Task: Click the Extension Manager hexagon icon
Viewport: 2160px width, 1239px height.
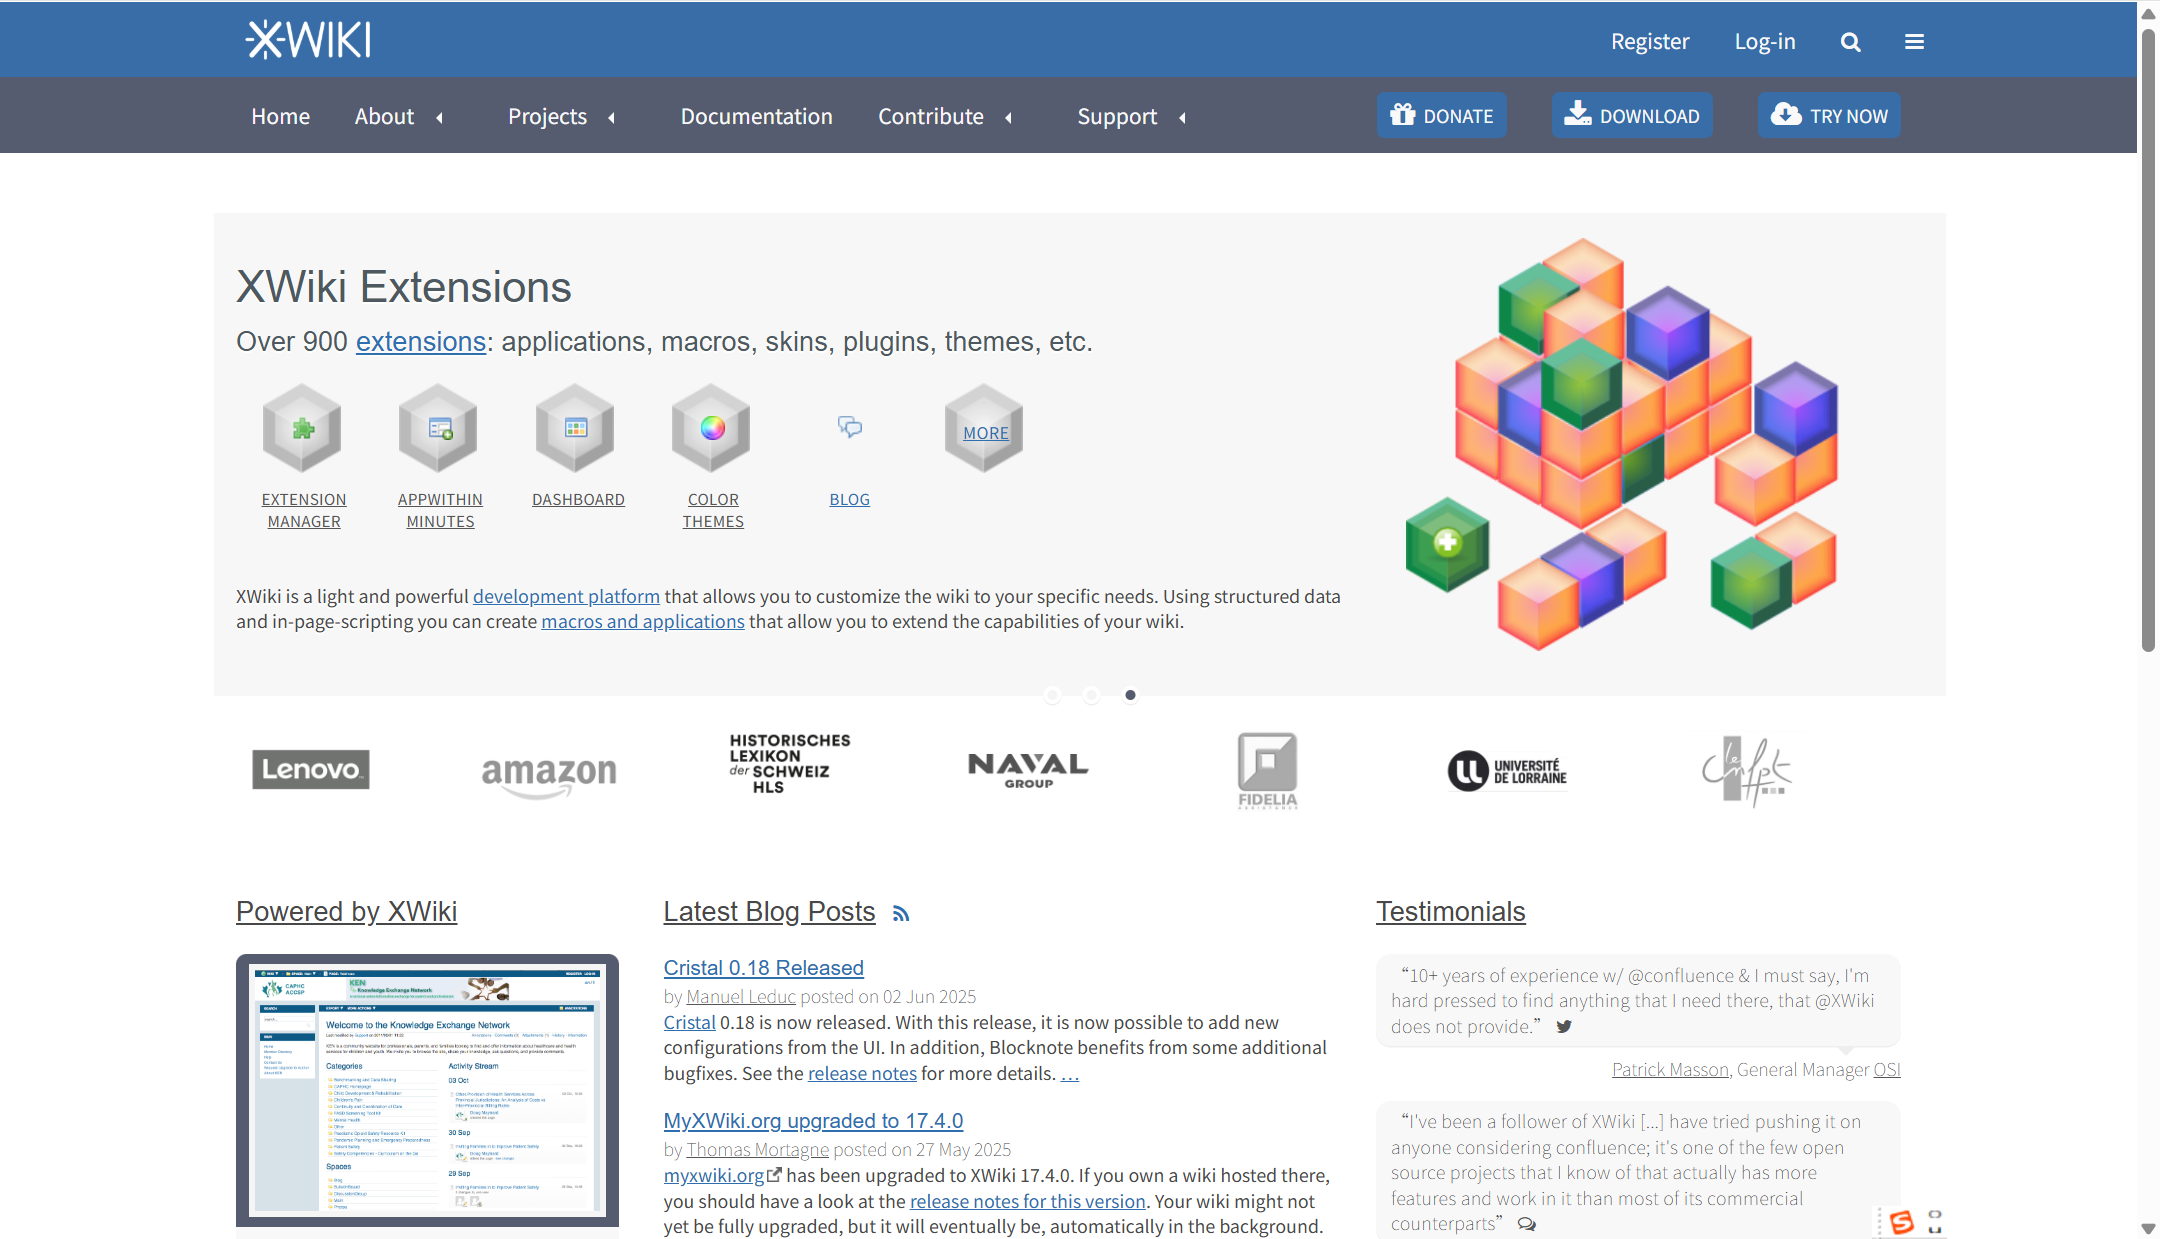Action: click(x=302, y=428)
